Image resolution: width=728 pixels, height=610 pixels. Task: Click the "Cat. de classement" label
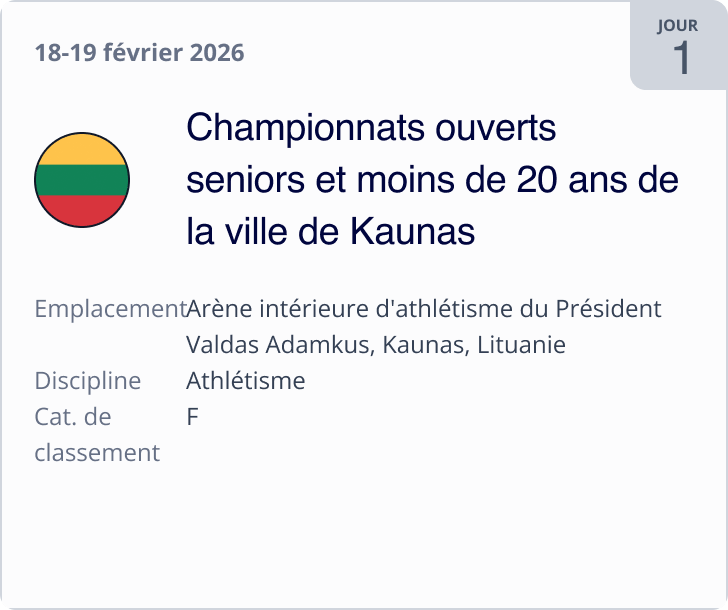pos(96,434)
